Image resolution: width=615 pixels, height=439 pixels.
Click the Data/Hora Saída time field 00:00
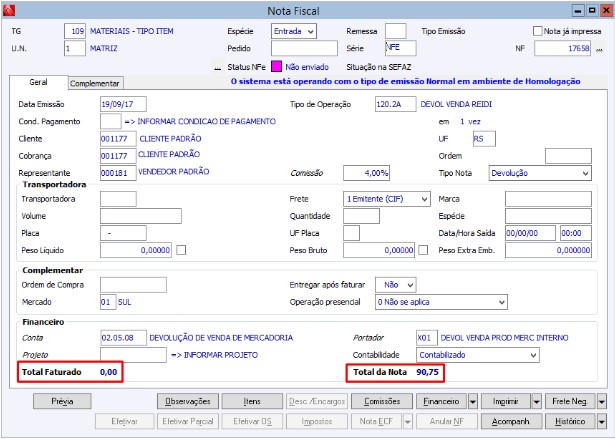pos(576,233)
